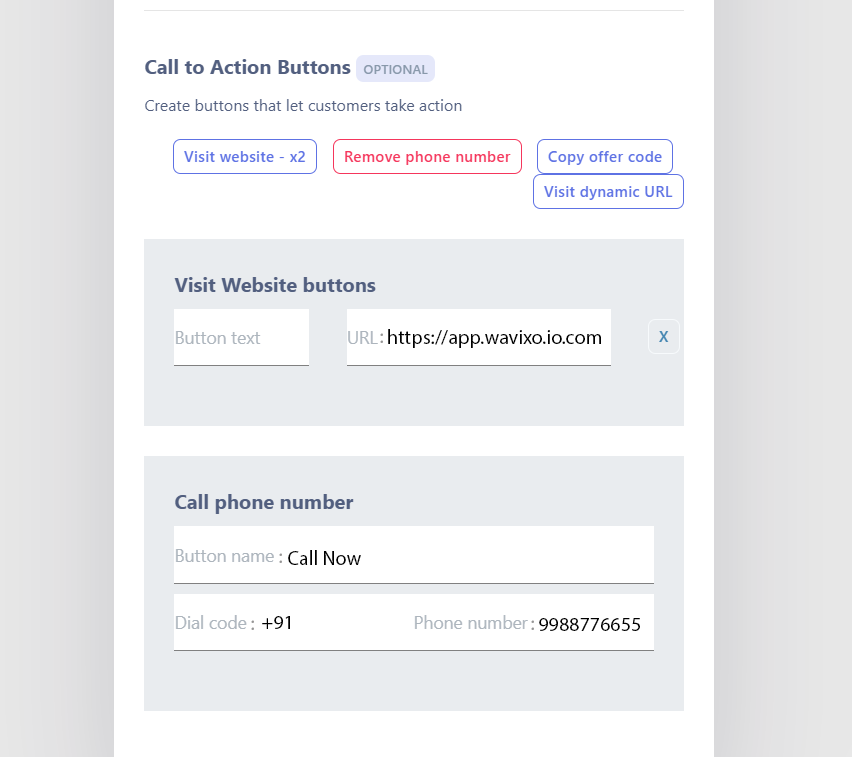The image size is (852, 757).
Task: Click the Button text placeholder
Action: (218, 338)
